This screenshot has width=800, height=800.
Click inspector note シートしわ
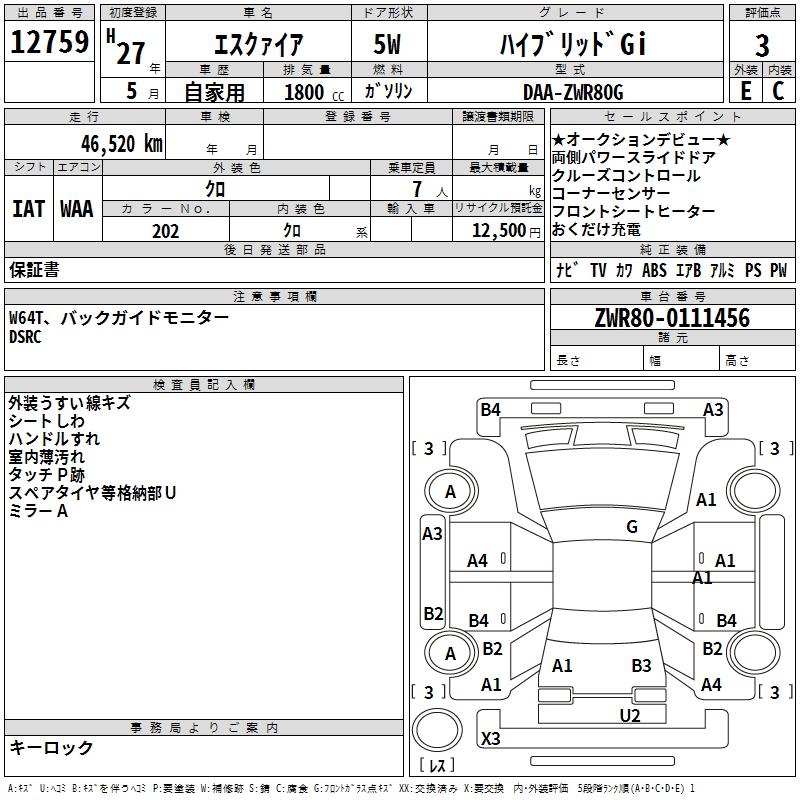pos(46,421)
